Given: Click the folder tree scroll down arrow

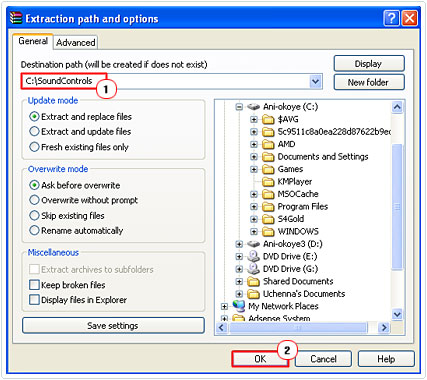Looking at the screenshot, I should [397, 314].
